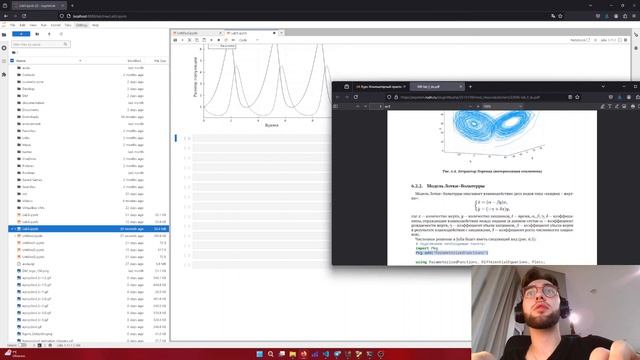Screen dimensions: 640x360
Task: Open the File menu in JupyterLab
Action: click(x=13, y=25)
